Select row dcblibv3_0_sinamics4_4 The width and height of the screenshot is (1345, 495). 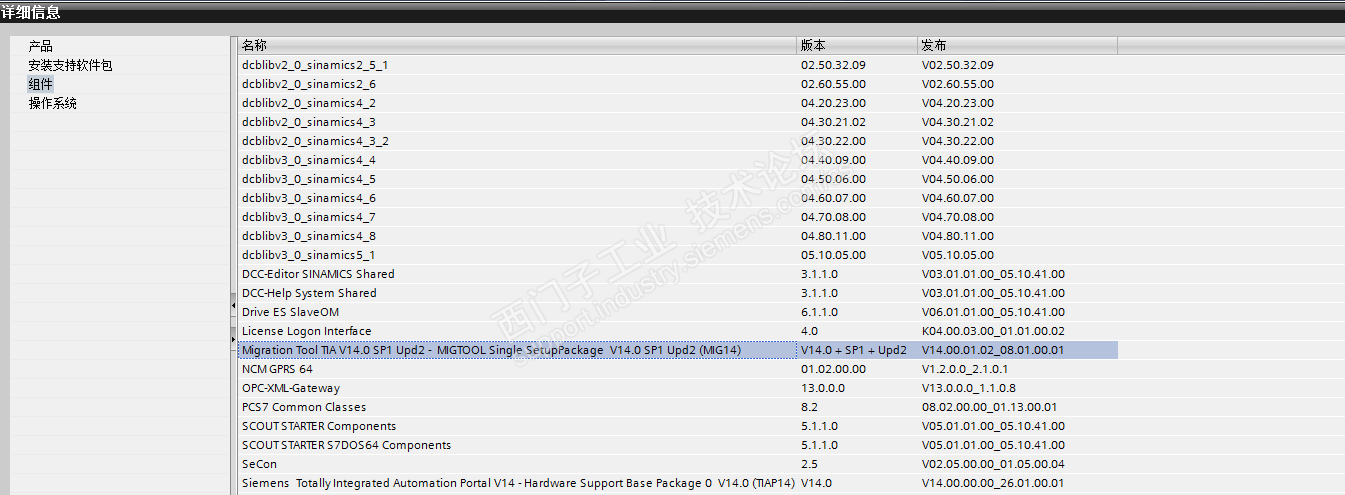coord(678,160)
